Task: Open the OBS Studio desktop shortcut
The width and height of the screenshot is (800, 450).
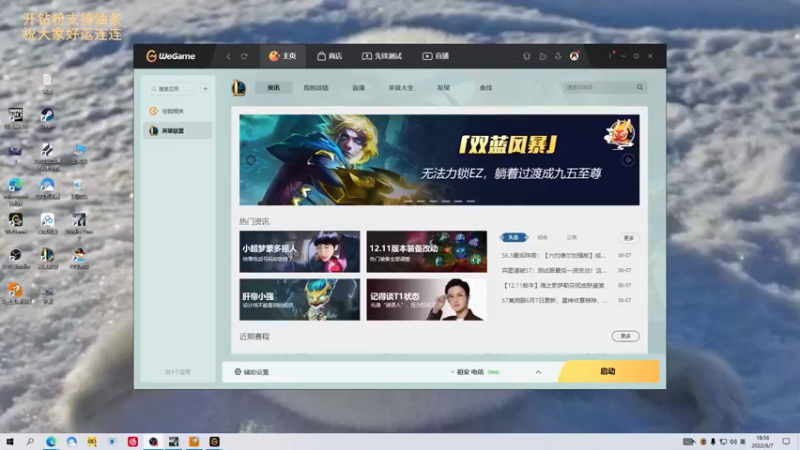Action: tap(15, 258)
